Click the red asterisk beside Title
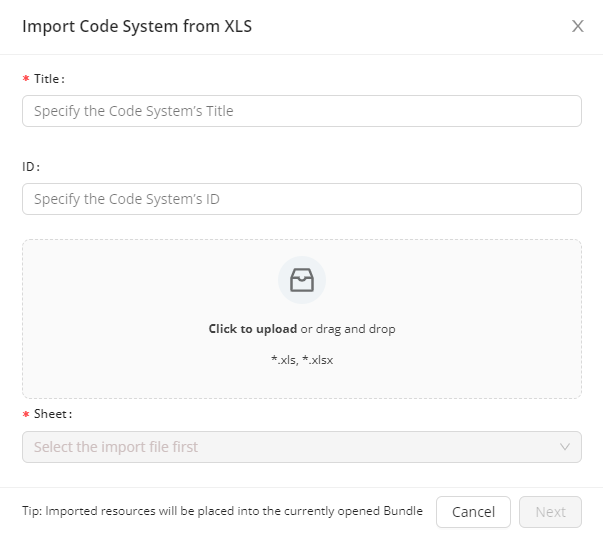The height and width of the screenshot is (533, 603). click(x=26, y=79)
